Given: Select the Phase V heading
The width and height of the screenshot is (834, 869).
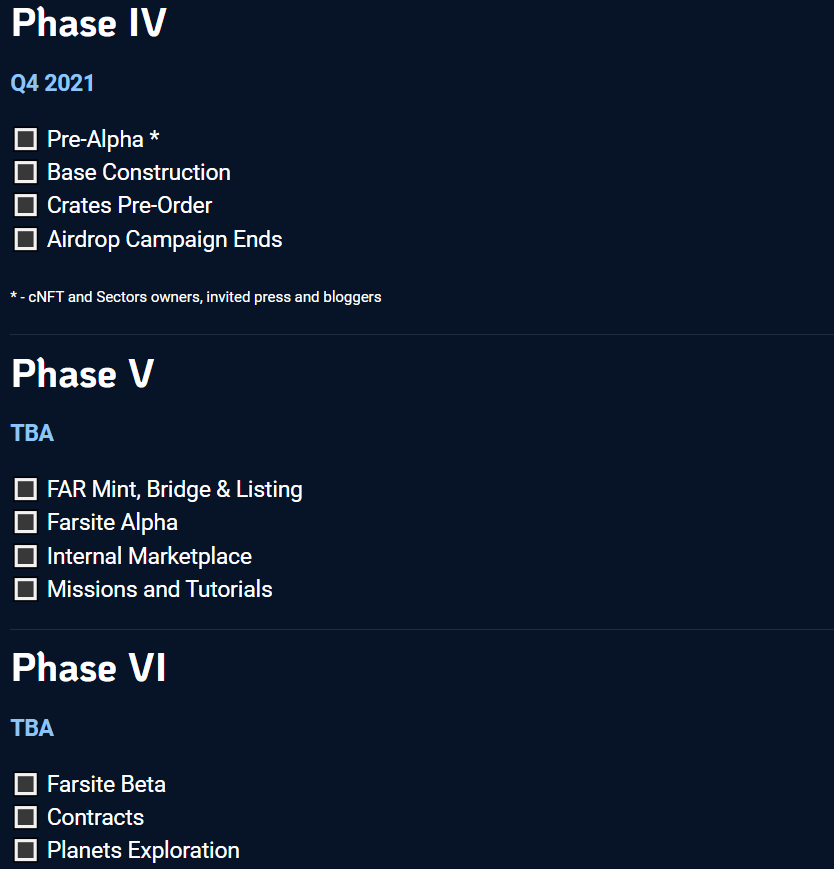Looking at the screenshot, I should click(x=83, y=373).
